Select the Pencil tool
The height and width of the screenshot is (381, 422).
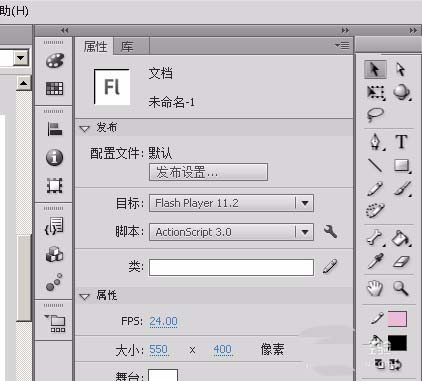(375, 189)
